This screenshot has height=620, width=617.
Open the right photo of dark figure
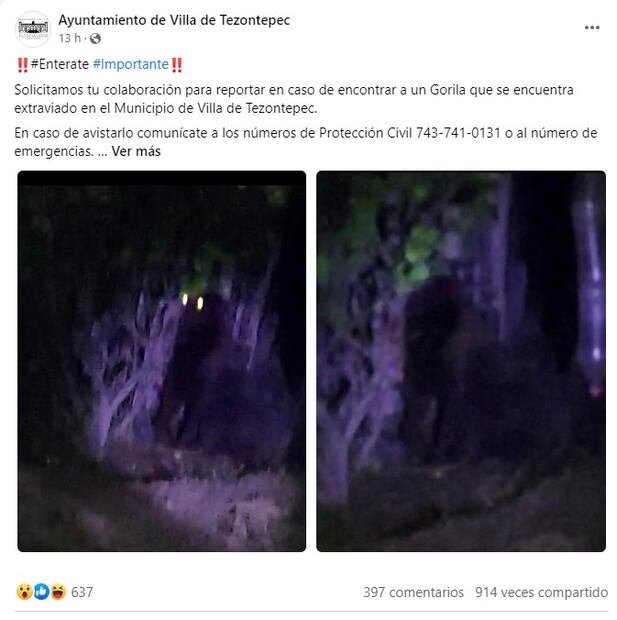(x=461, y=361)
